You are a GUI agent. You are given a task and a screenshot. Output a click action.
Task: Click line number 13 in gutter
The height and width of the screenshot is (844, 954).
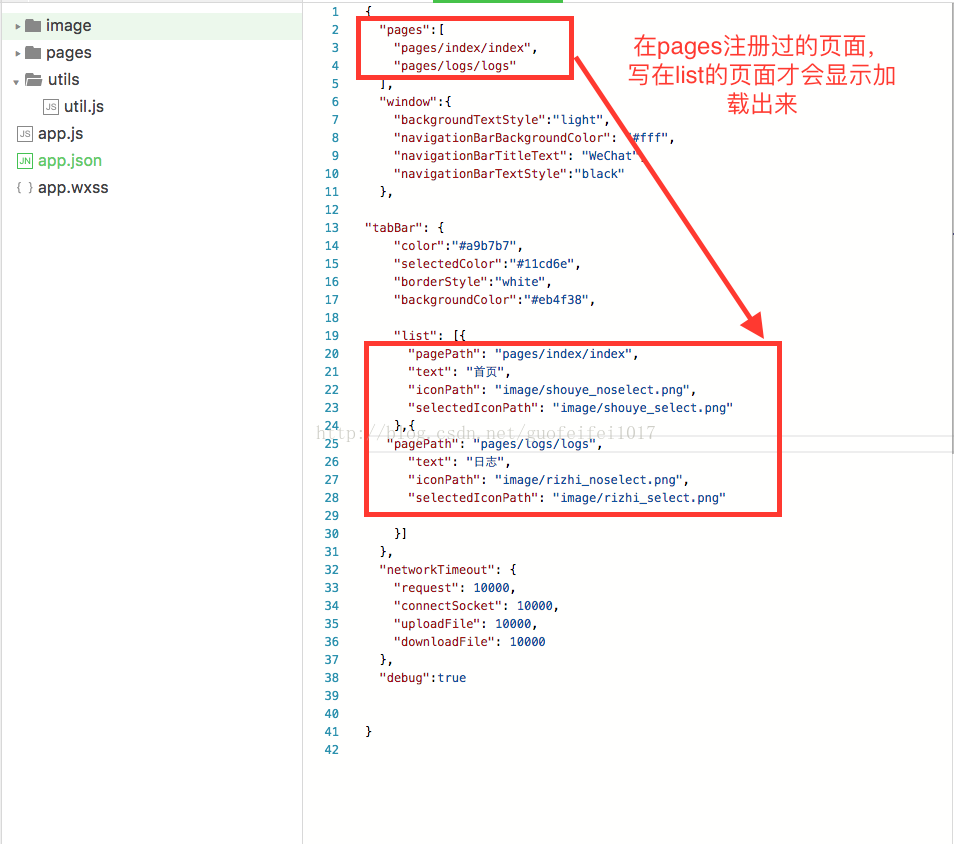pos(332,228)
